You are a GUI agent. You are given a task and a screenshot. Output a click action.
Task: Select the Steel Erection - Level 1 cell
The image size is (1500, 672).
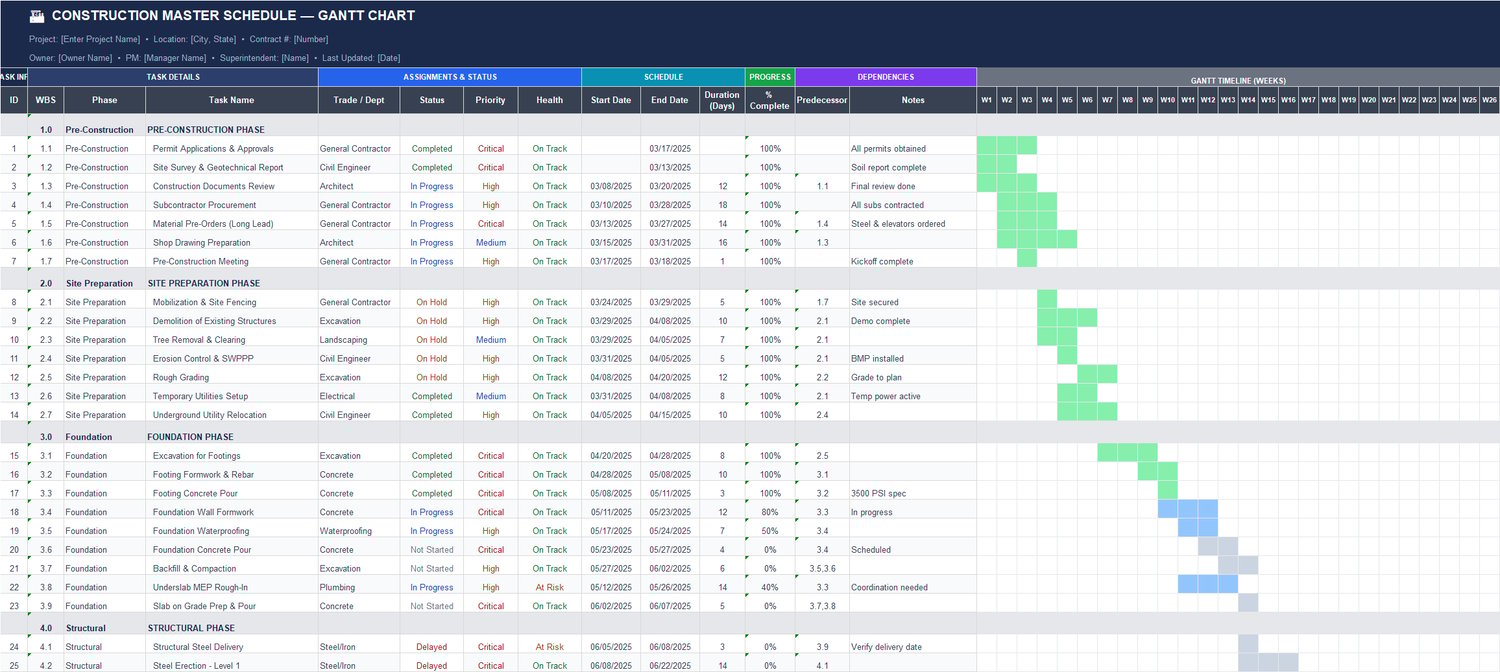tap(232, 665)
